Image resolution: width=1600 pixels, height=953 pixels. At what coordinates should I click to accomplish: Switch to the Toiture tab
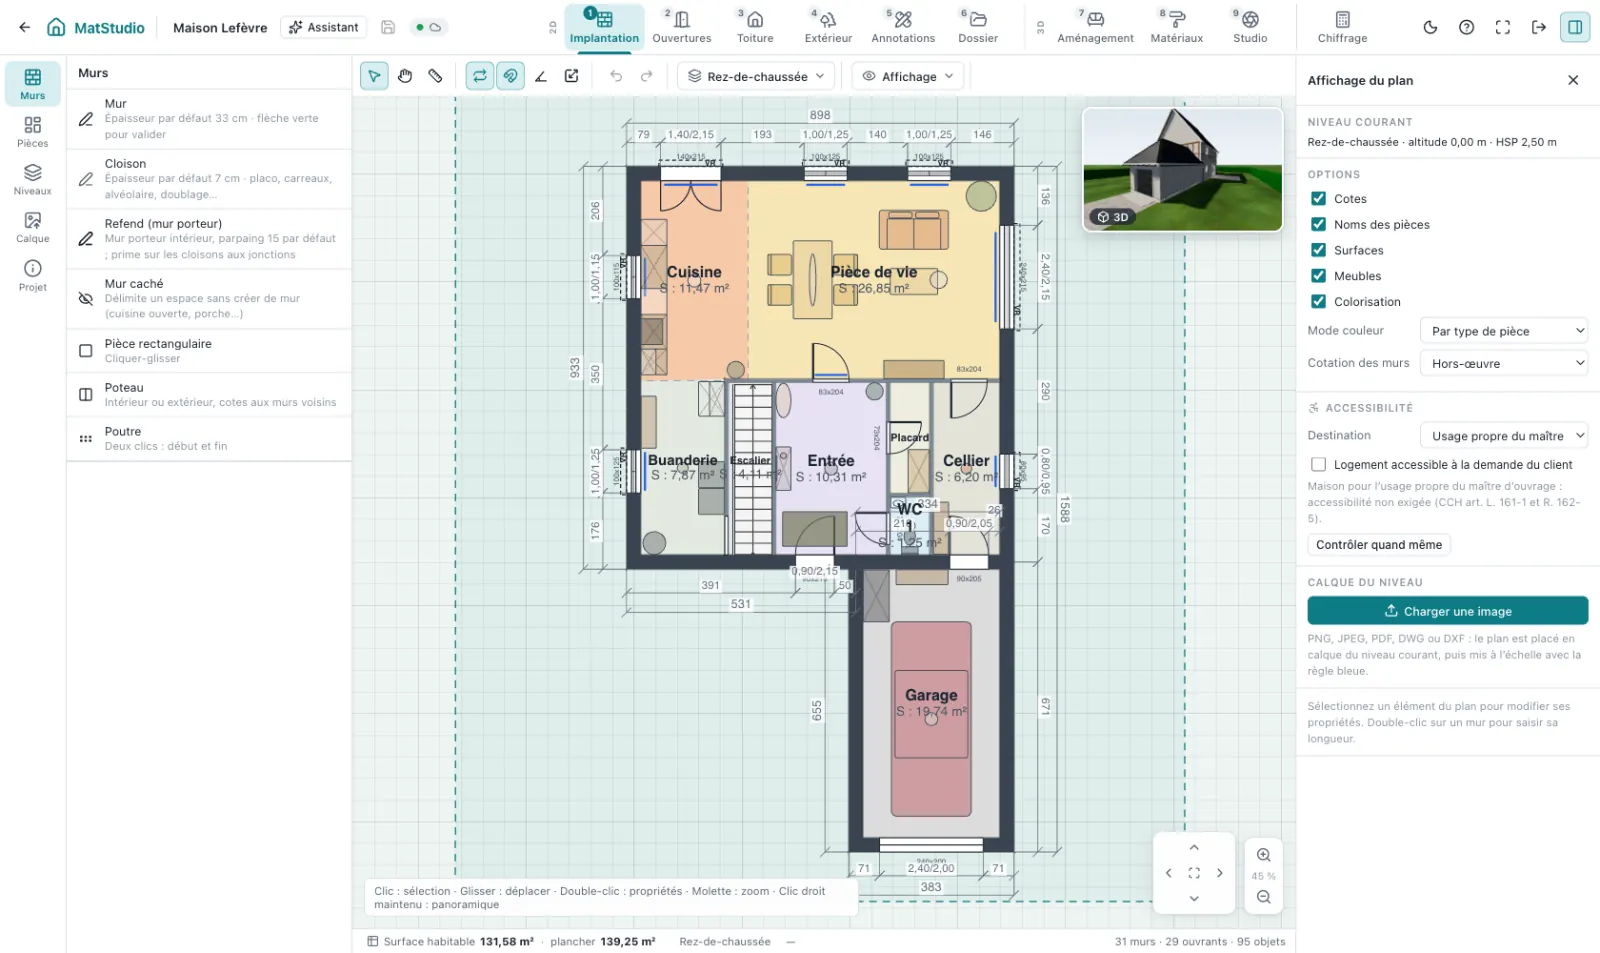755,27
